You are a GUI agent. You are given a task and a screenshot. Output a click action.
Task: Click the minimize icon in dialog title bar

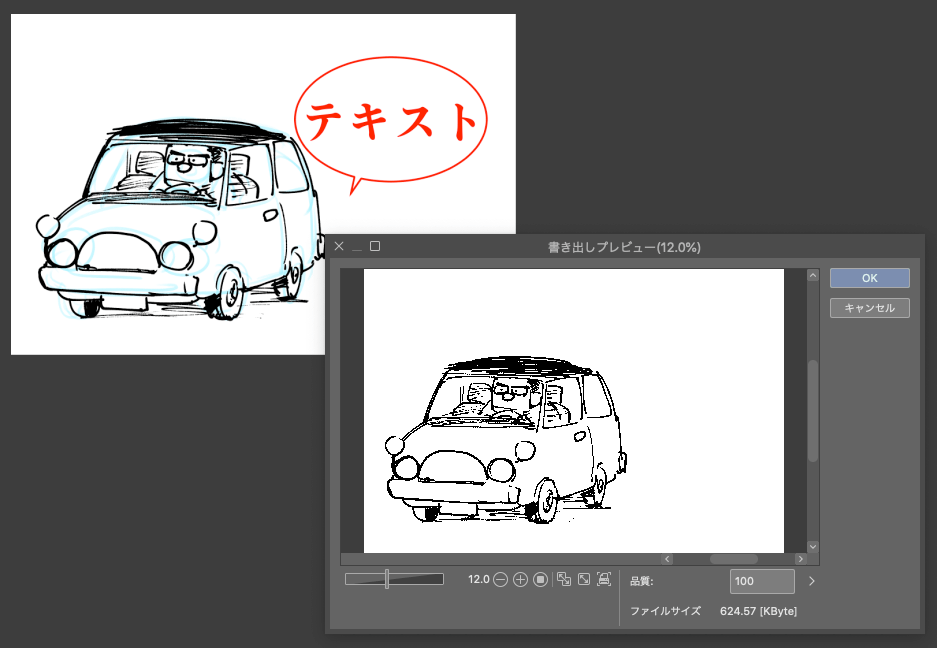click(357, 249)
